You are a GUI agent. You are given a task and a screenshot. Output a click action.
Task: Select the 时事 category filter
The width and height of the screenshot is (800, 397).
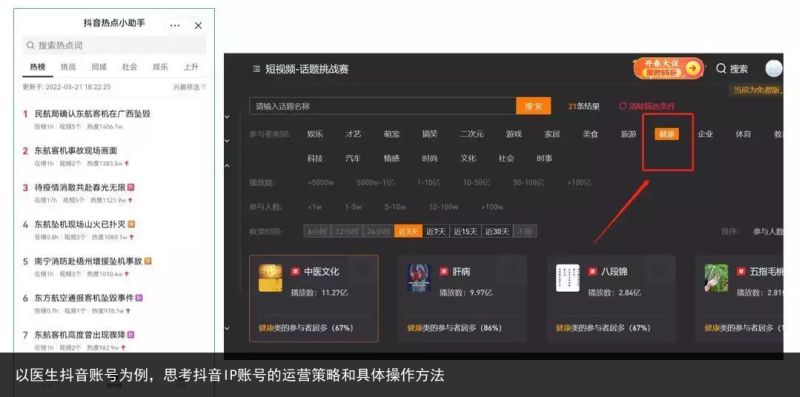tap(544, 158)
